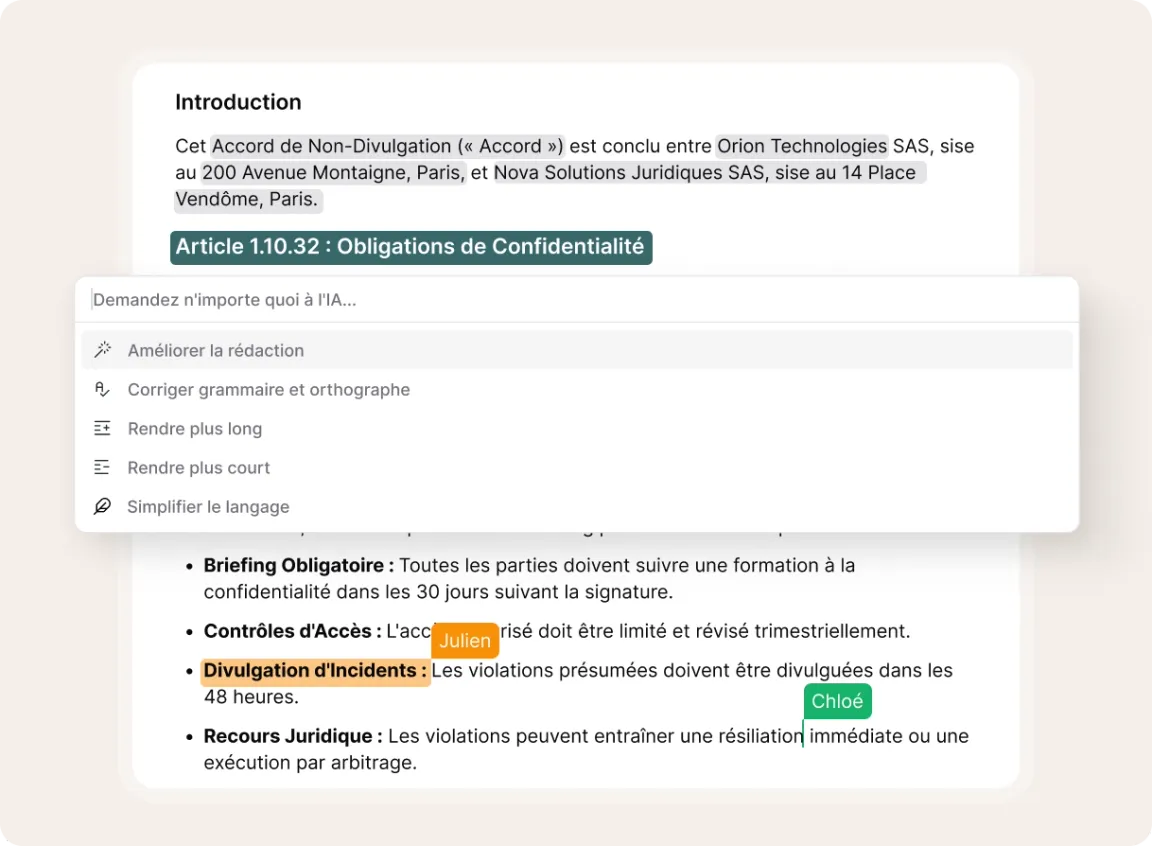The image size is (1152, 846).
Task: Click the Accord de Non-Divulgation highlighted term
Action: click(388, 146)
